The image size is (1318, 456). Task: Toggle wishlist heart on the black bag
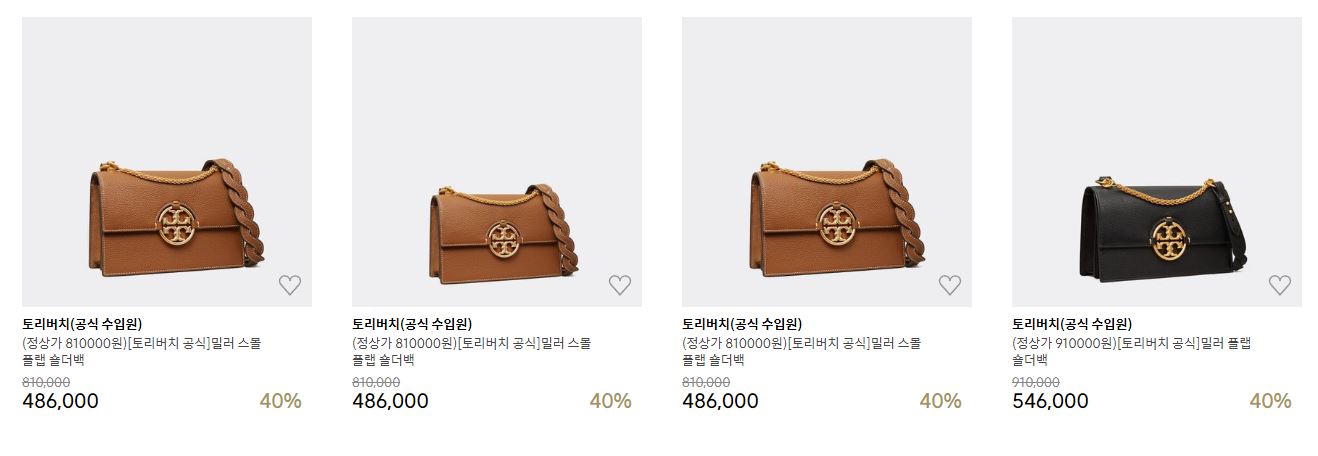tap(1279, 285)
